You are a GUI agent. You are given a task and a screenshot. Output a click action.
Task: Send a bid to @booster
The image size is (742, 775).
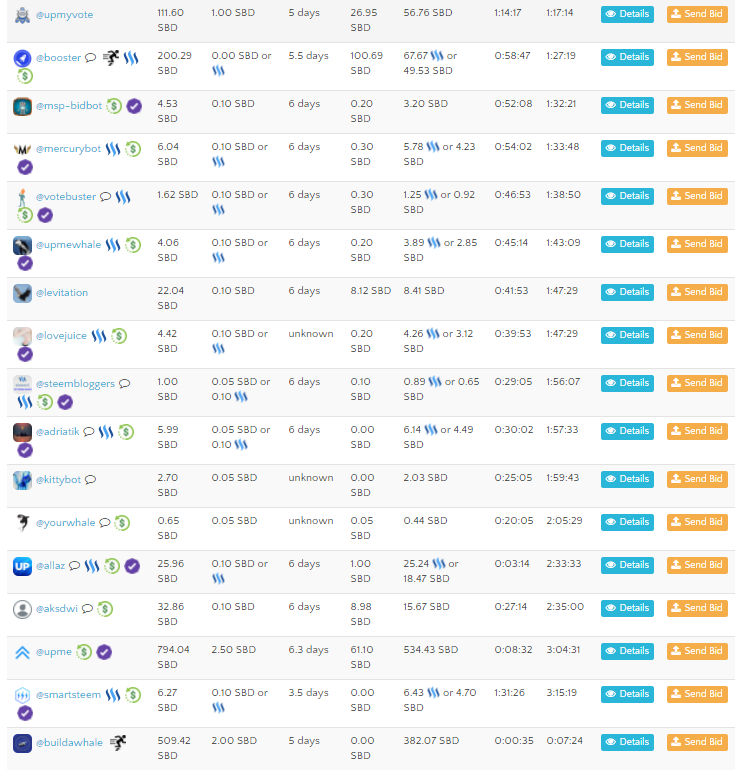(697, 57)
